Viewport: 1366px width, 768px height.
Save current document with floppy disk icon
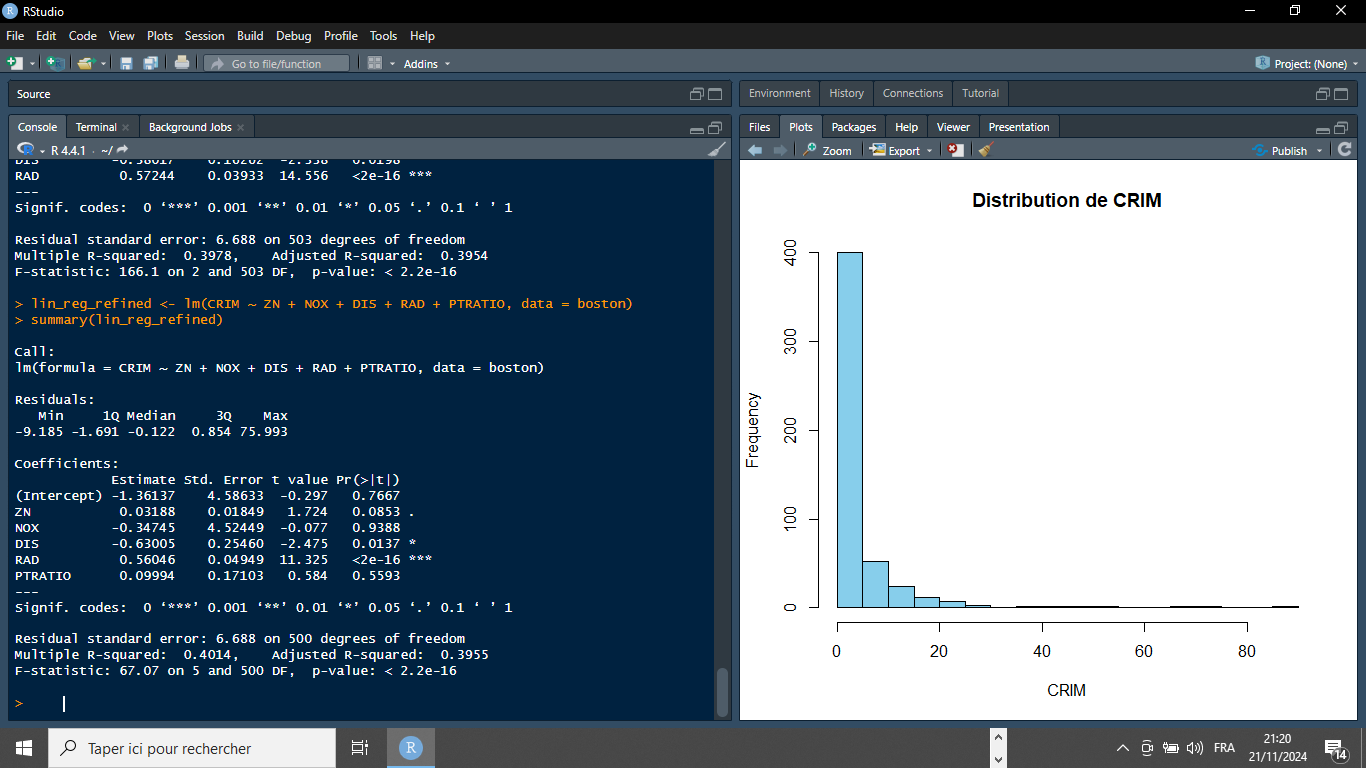pyautogui.click(x=126, y=63)
